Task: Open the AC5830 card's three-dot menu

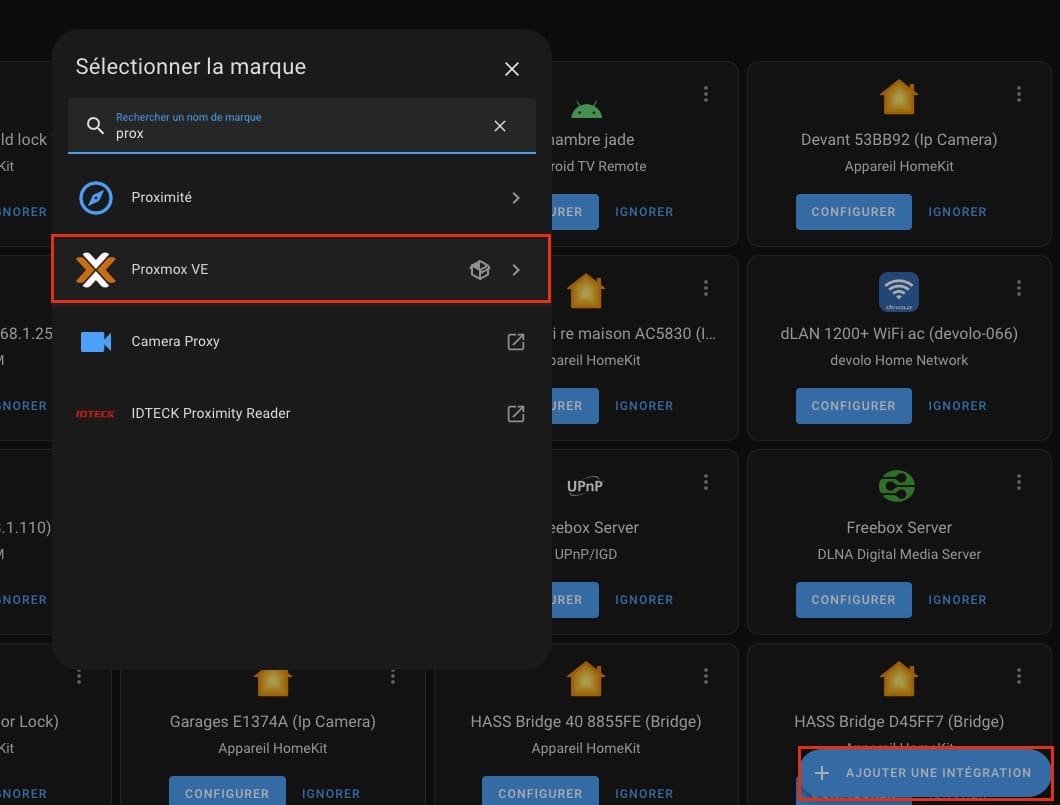Action: pos(706,288)
